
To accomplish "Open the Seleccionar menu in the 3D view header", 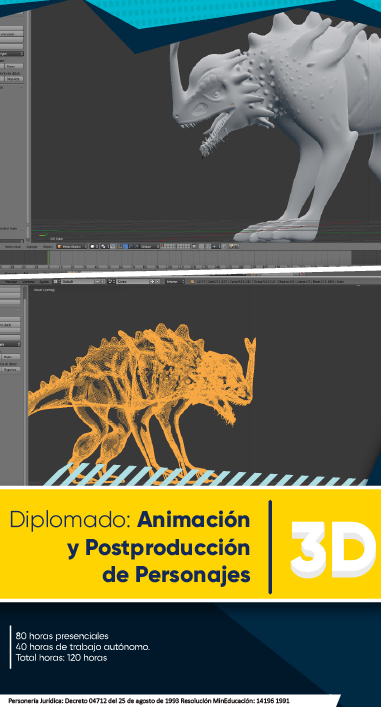I will pos(13,247).
